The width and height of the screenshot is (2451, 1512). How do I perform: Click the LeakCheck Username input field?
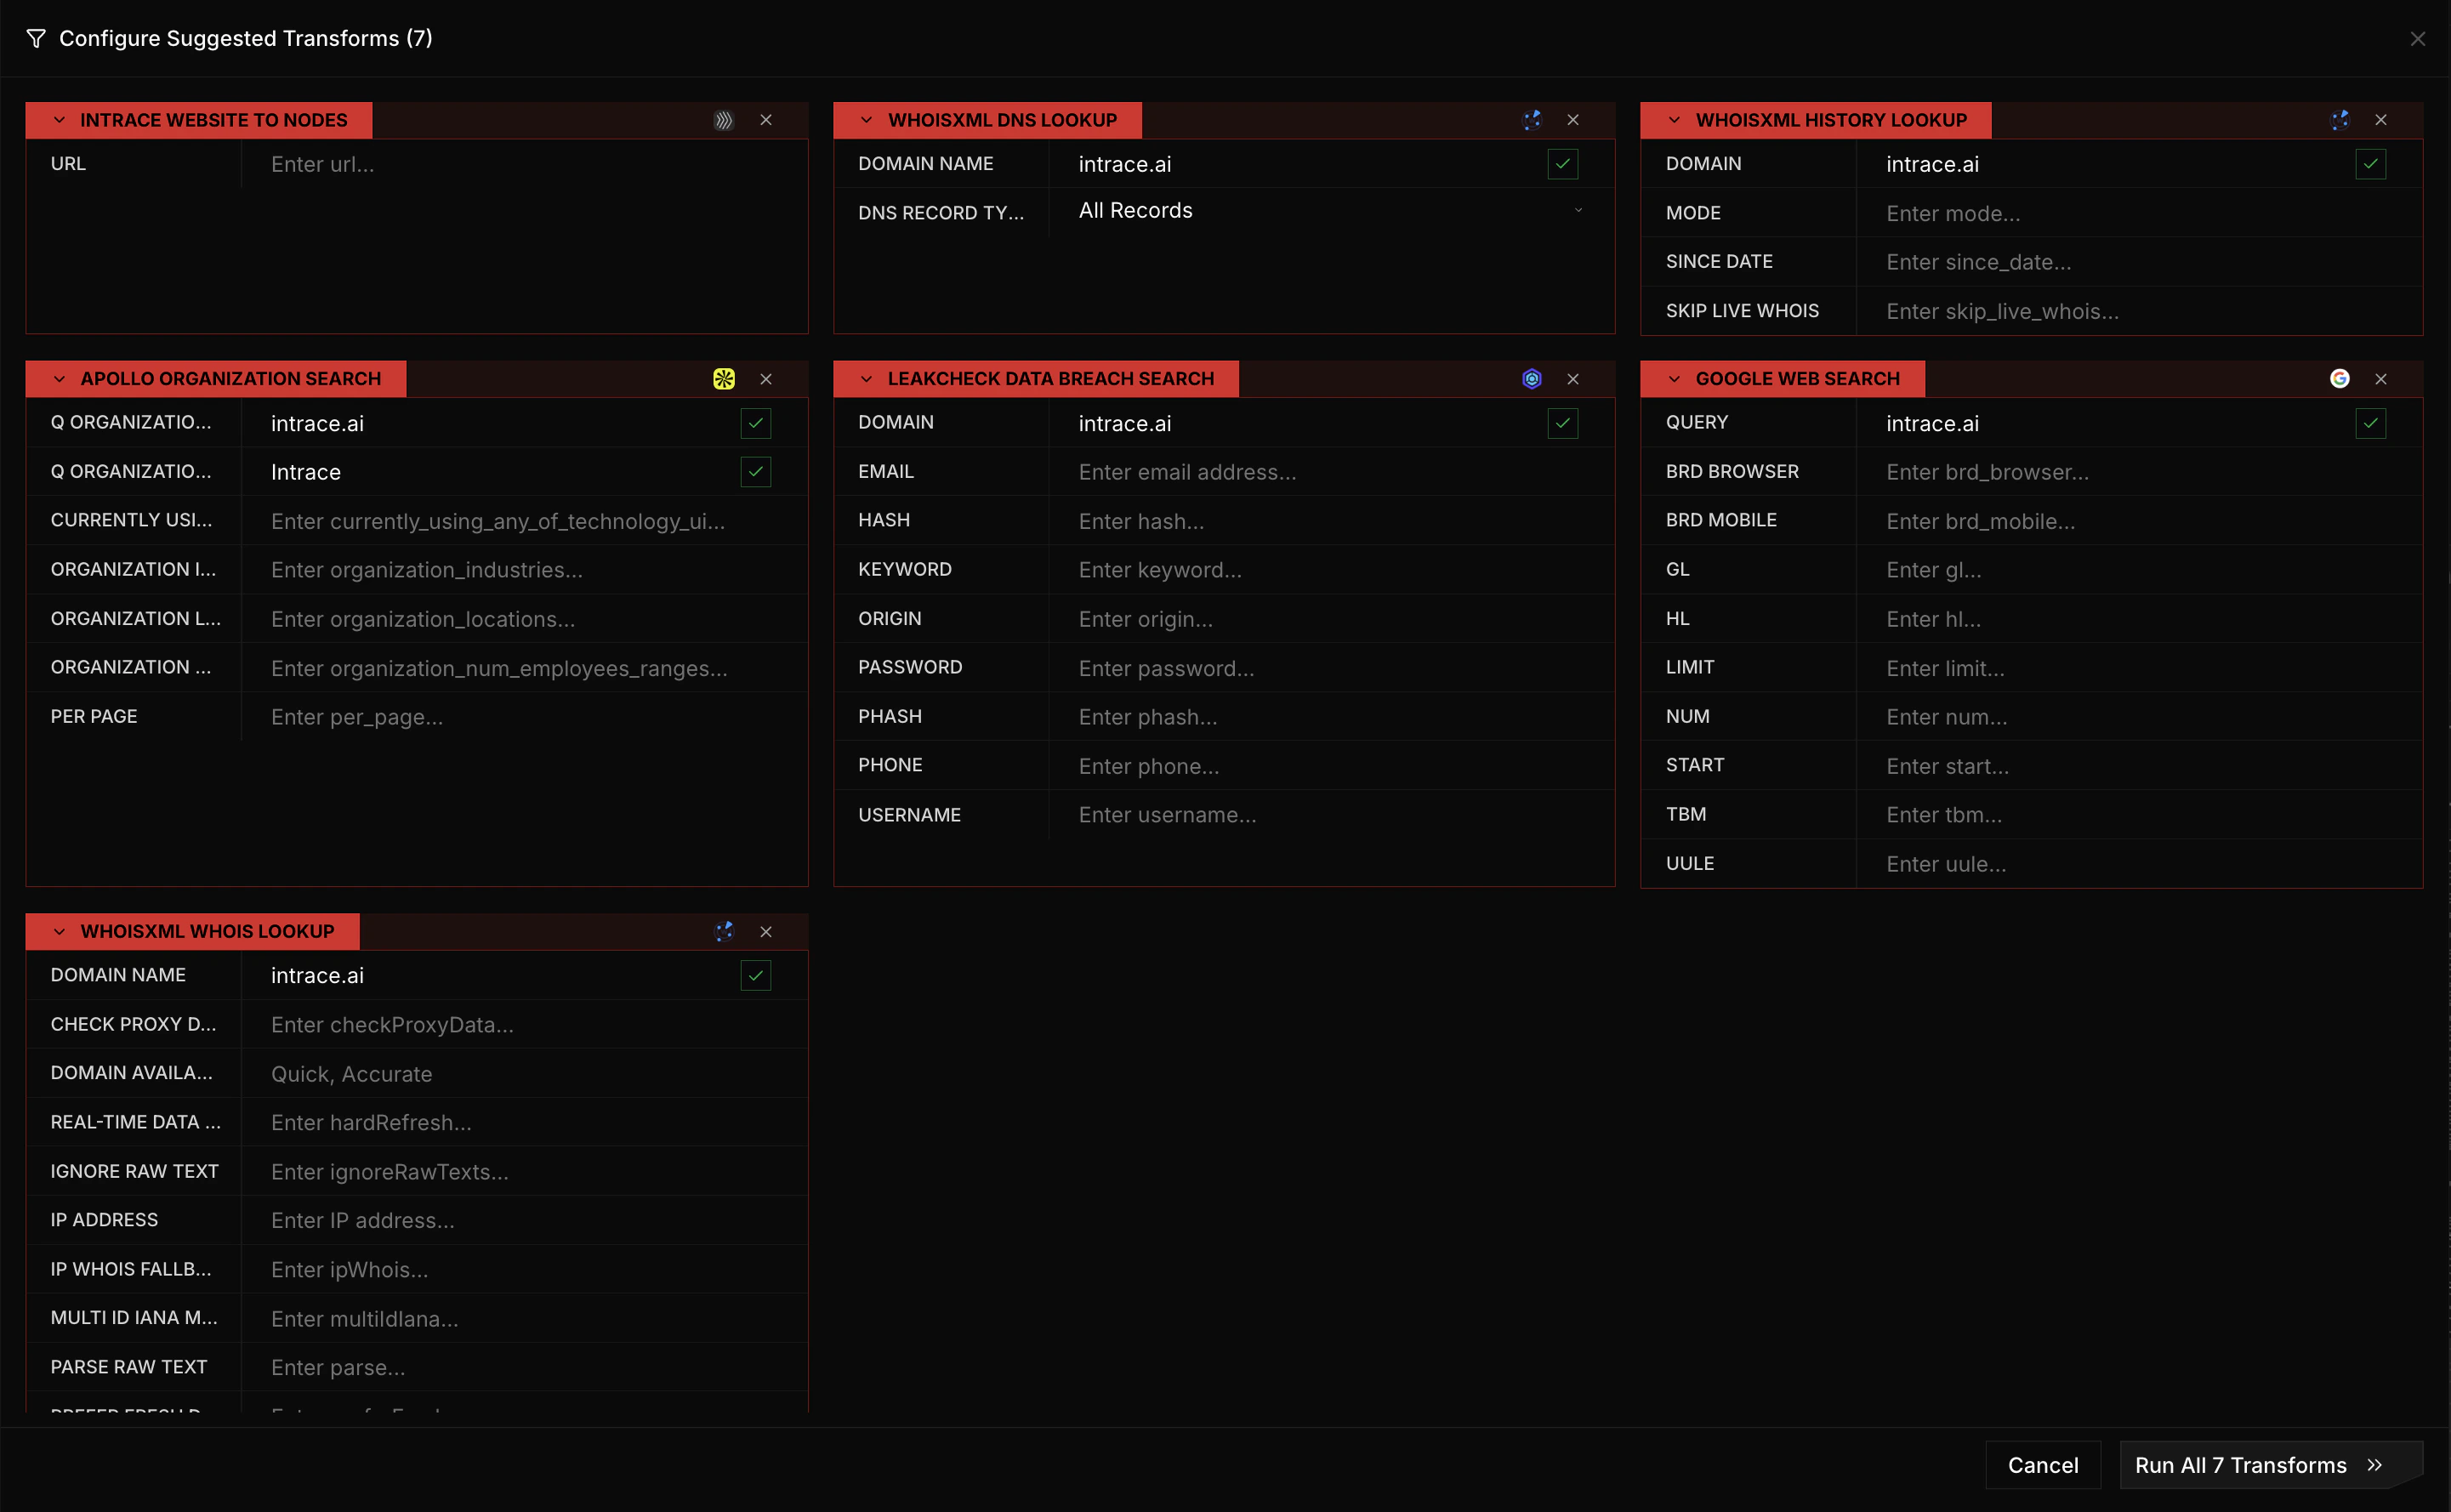[1331, 815]
